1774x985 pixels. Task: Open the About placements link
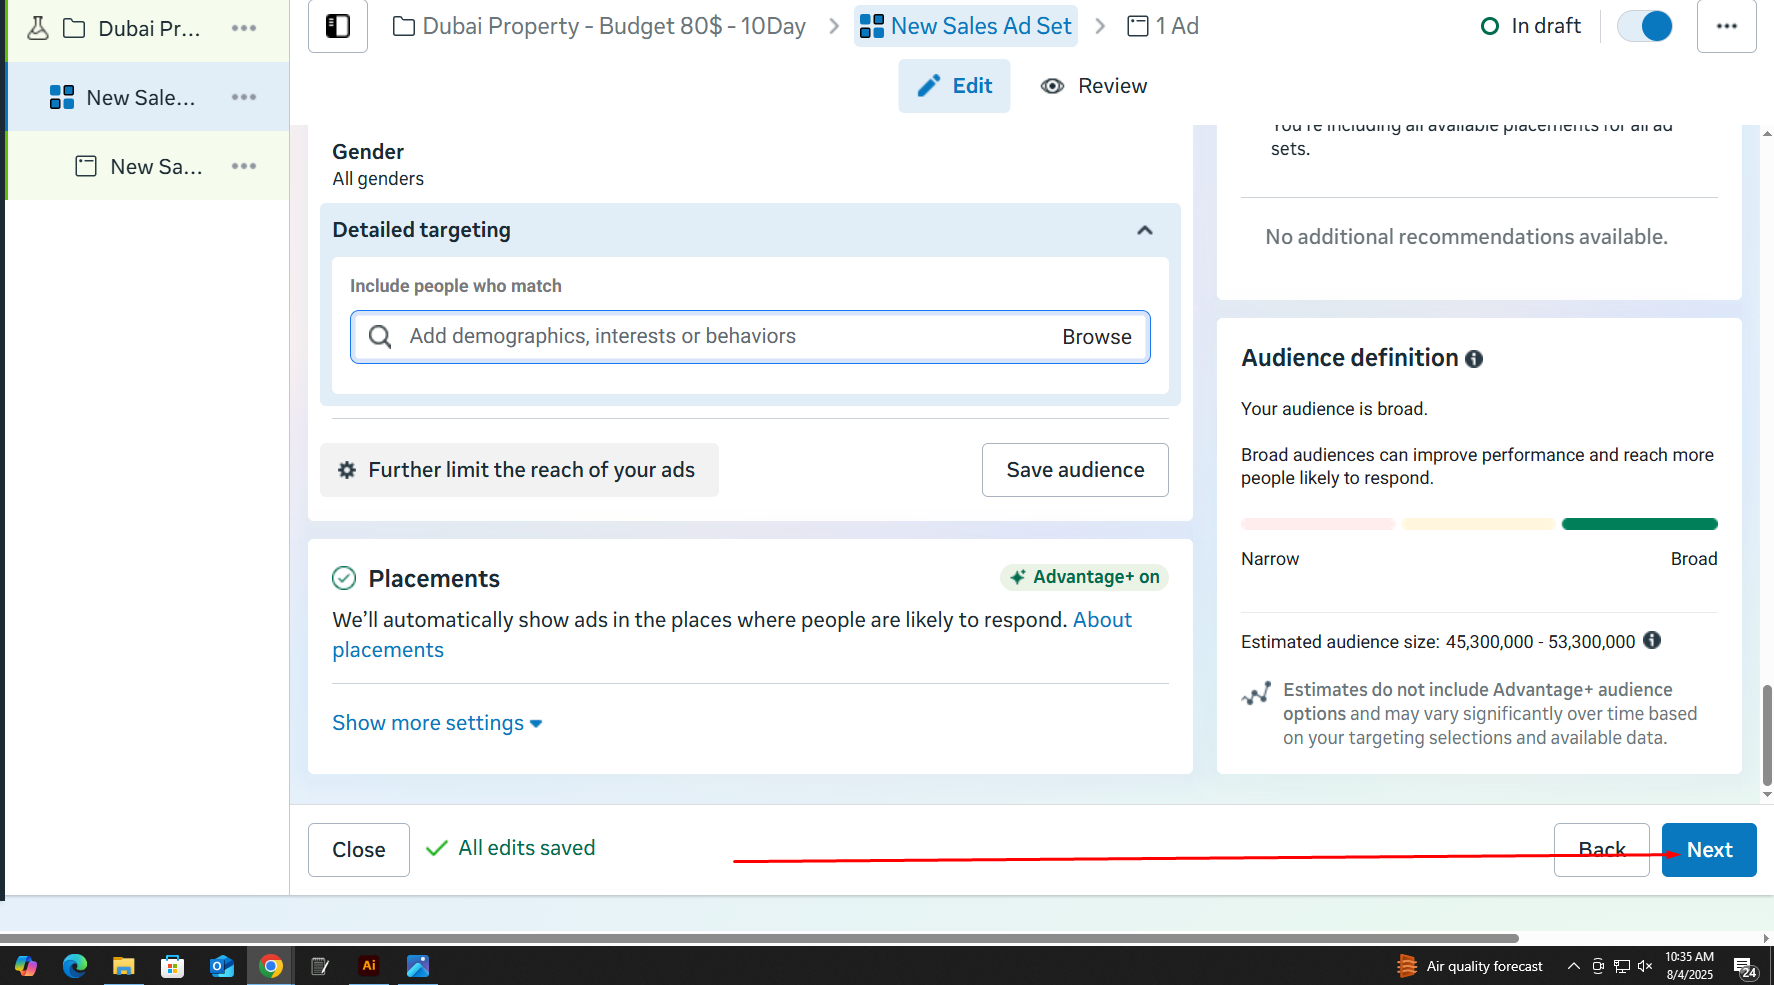coord(1102,620)
